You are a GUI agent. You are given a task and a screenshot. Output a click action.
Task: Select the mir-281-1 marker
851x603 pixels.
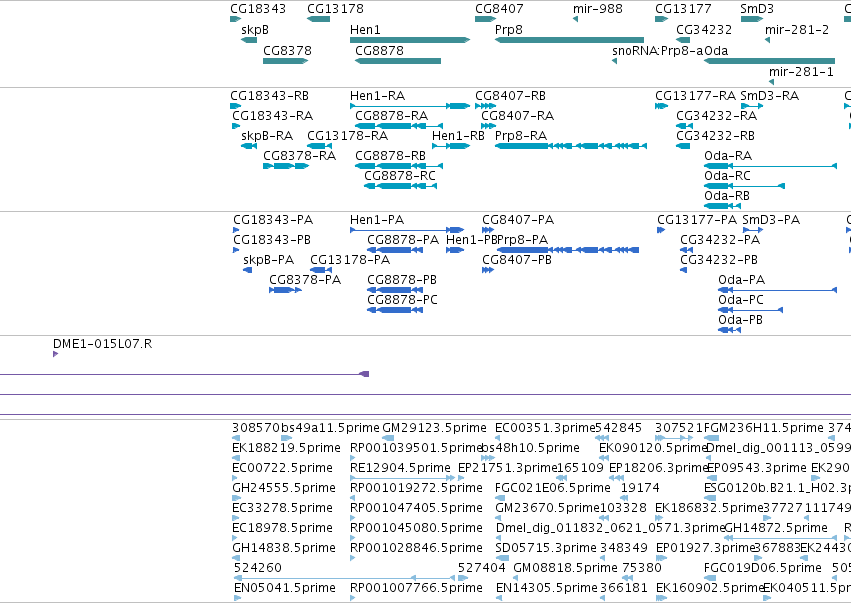click(772, 82)
